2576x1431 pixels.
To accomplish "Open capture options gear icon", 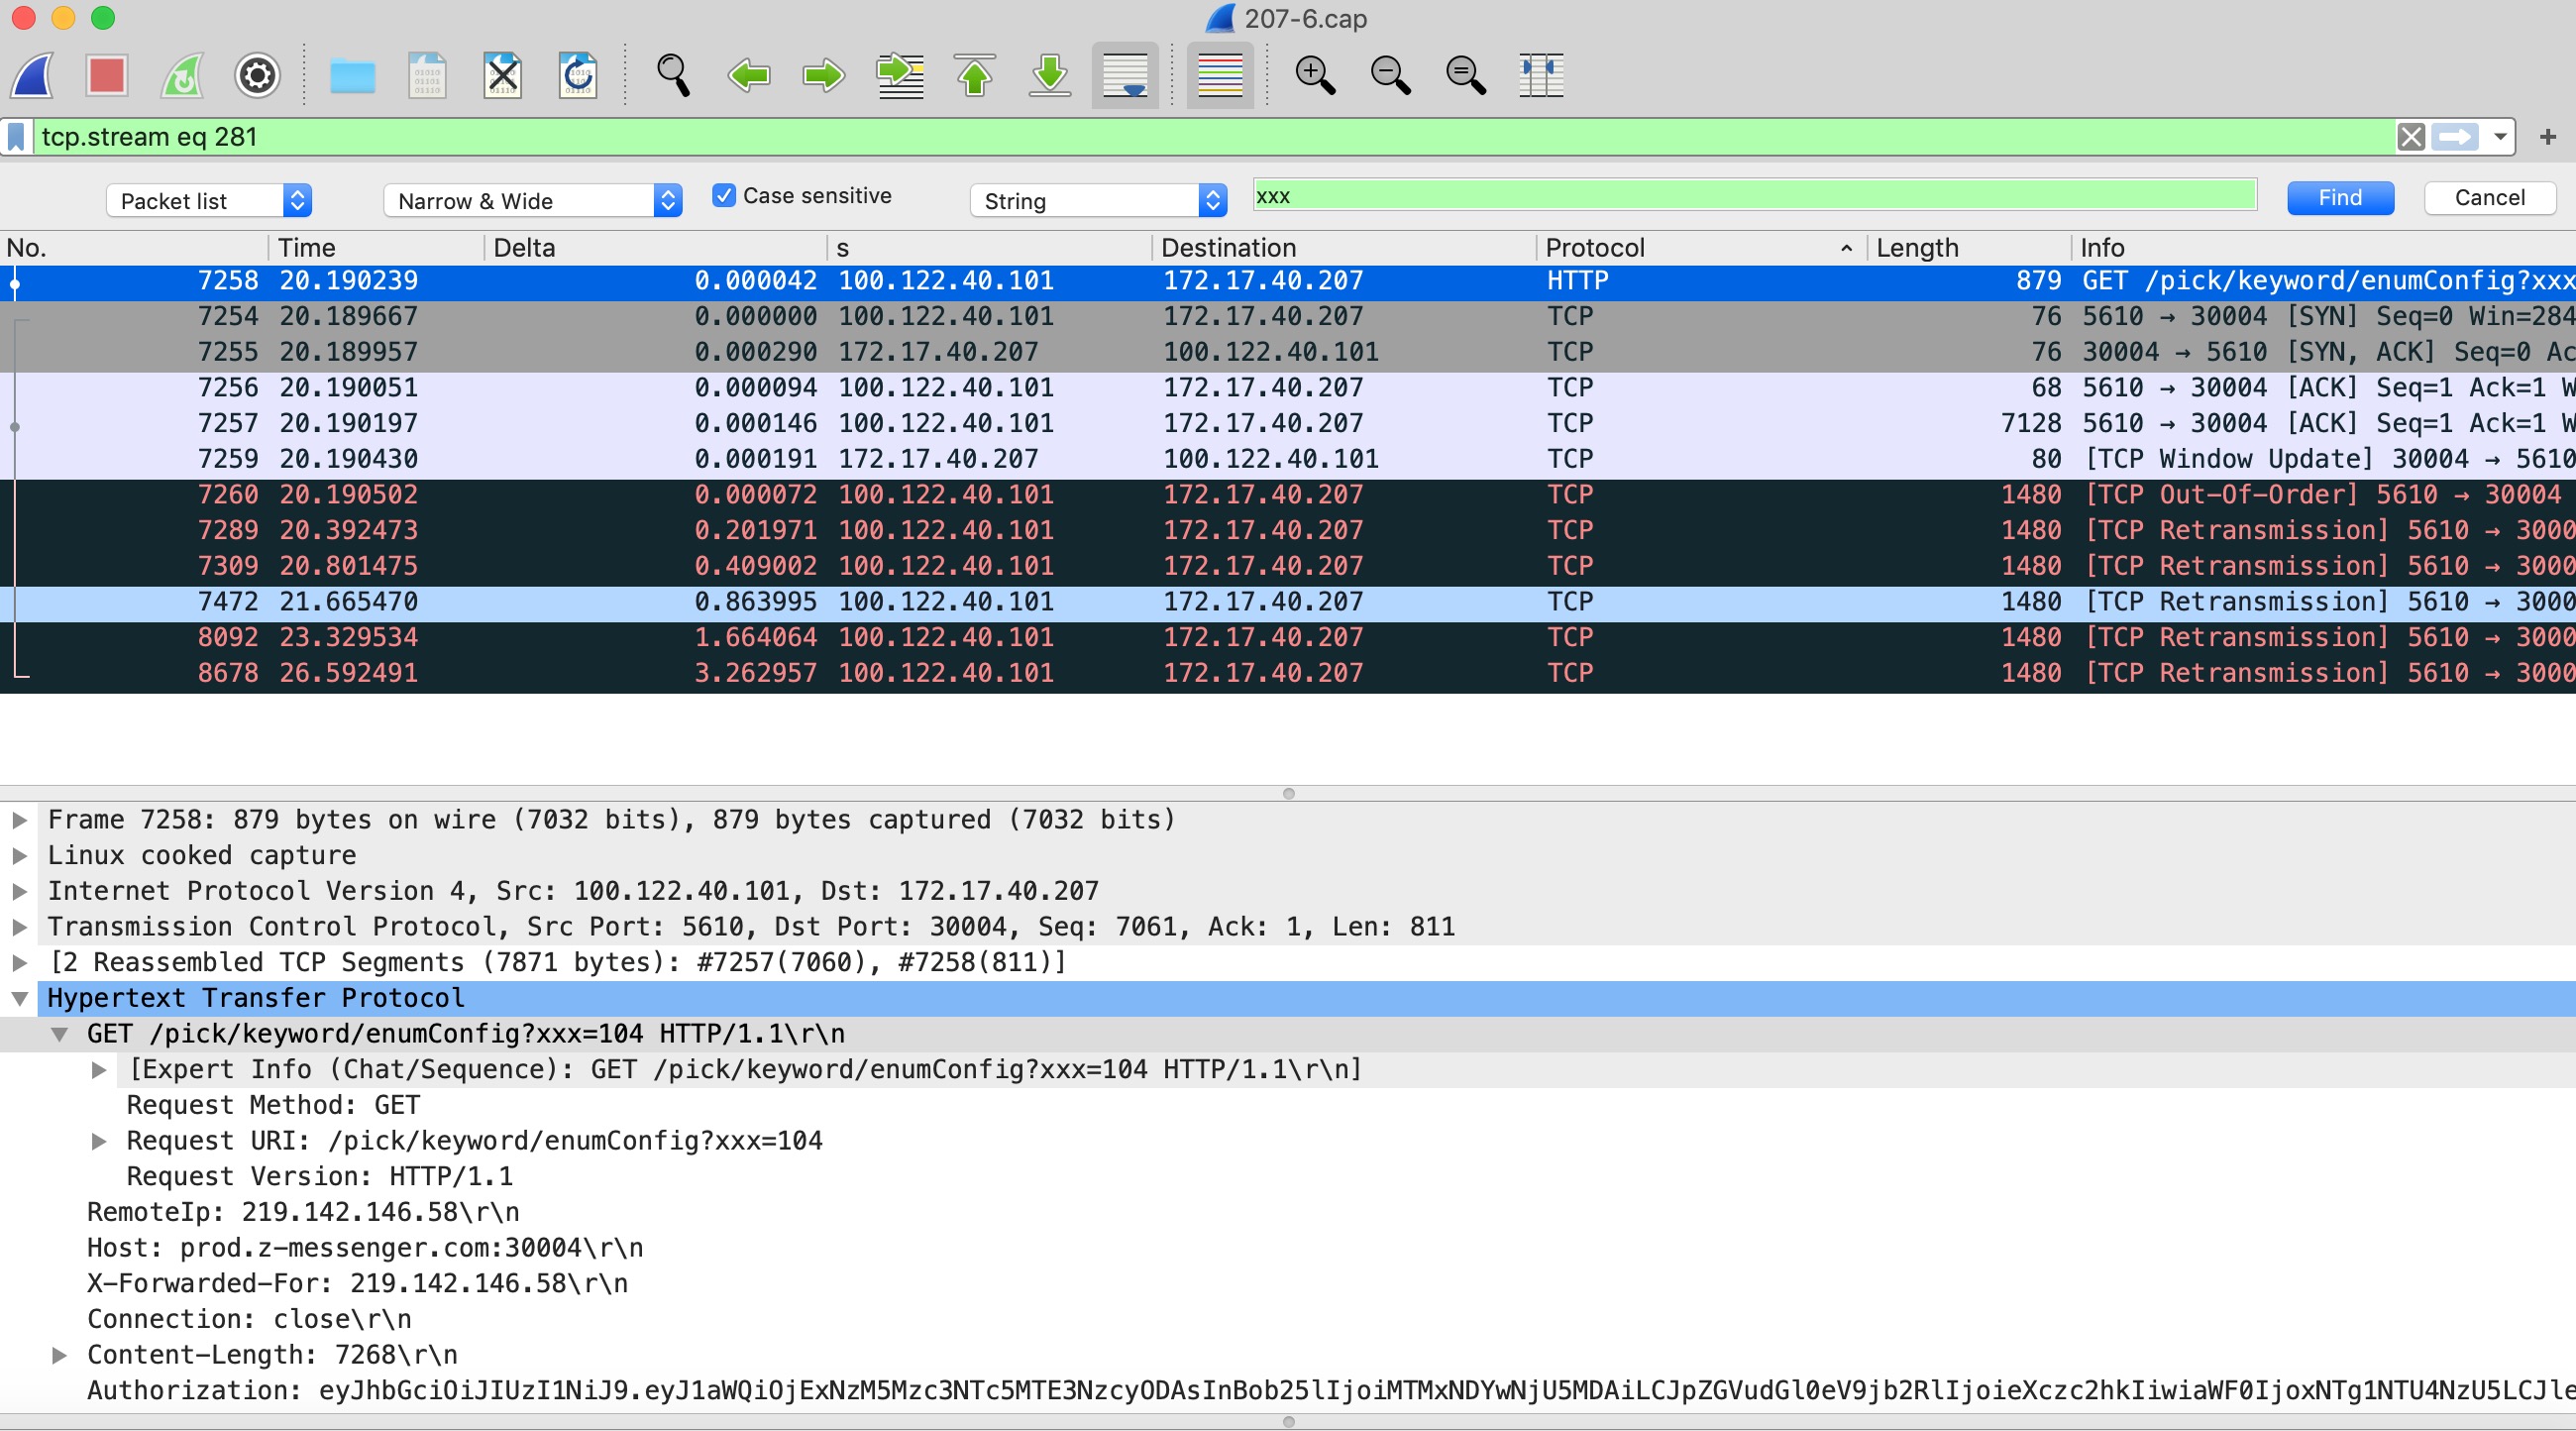I will [257, 75].
